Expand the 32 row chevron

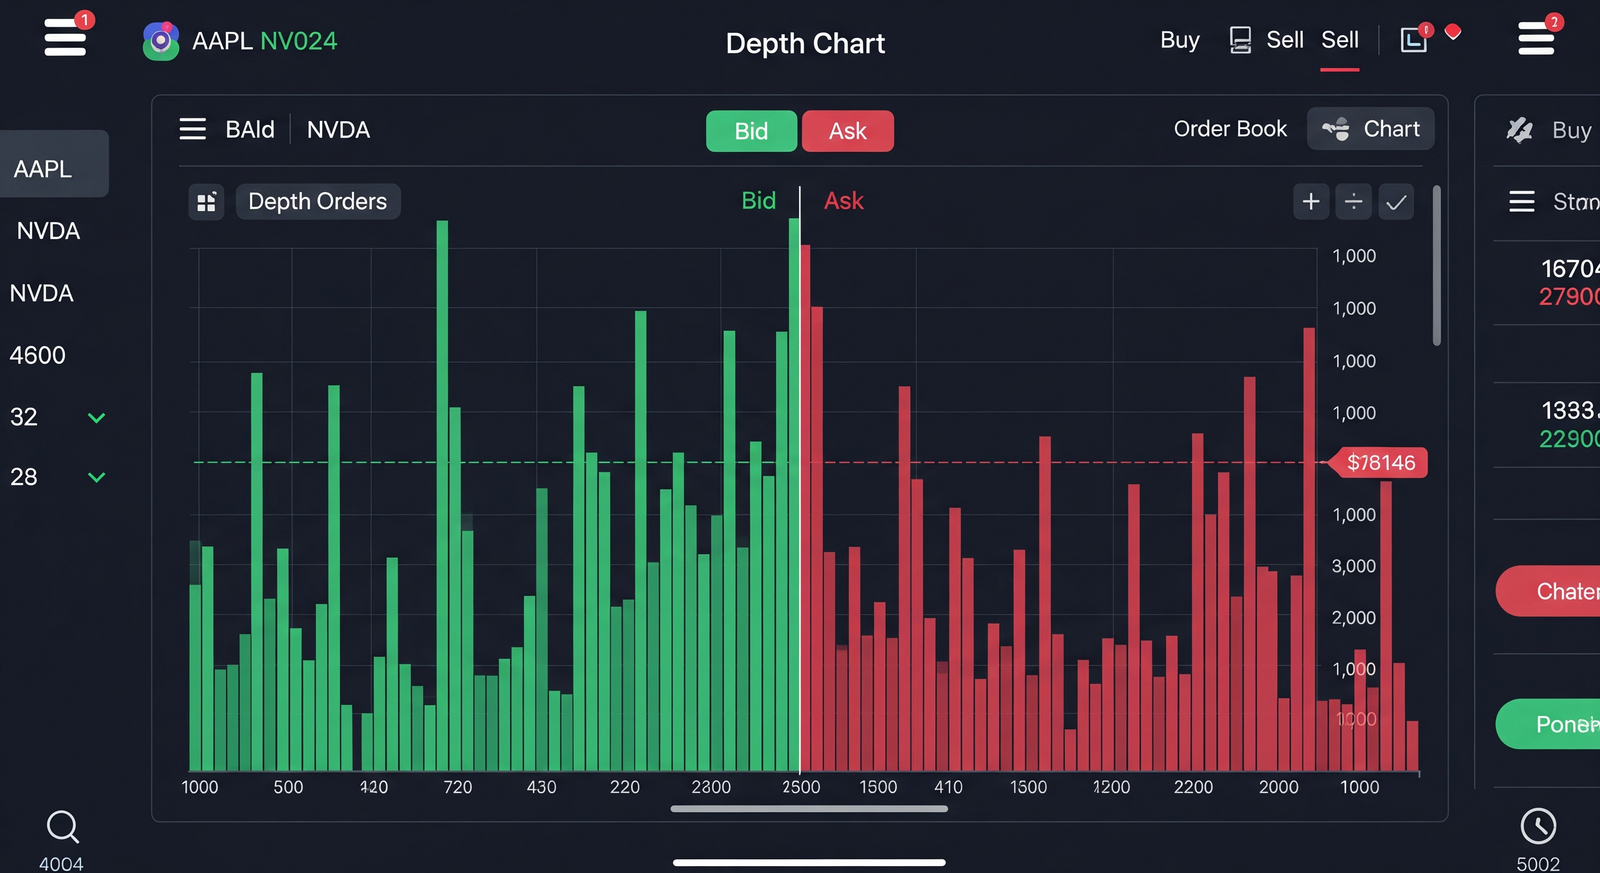tap(96, 418)
